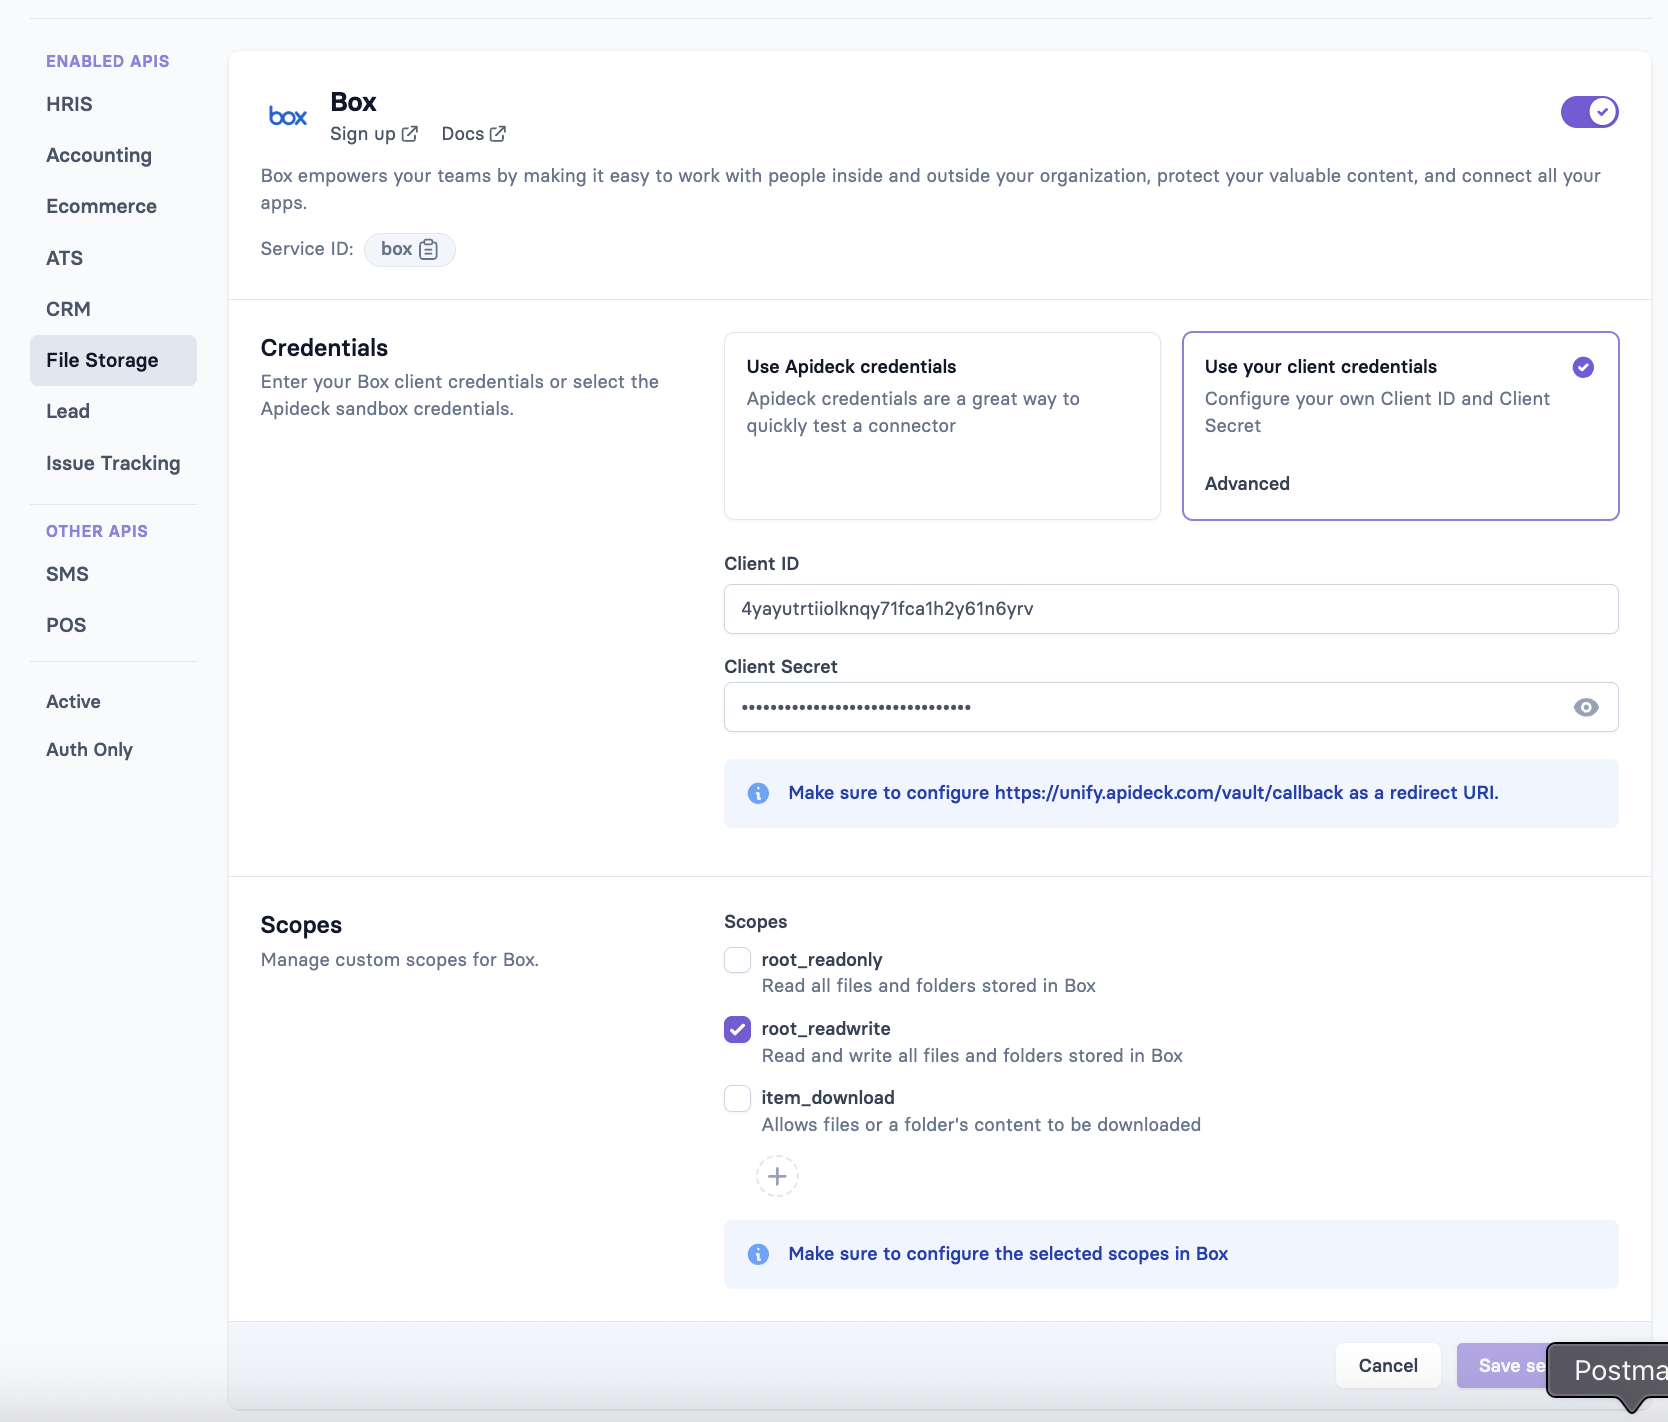Screen dimensions: 1668x1422
Task: Show Active connectors
Action: point(73,702)
